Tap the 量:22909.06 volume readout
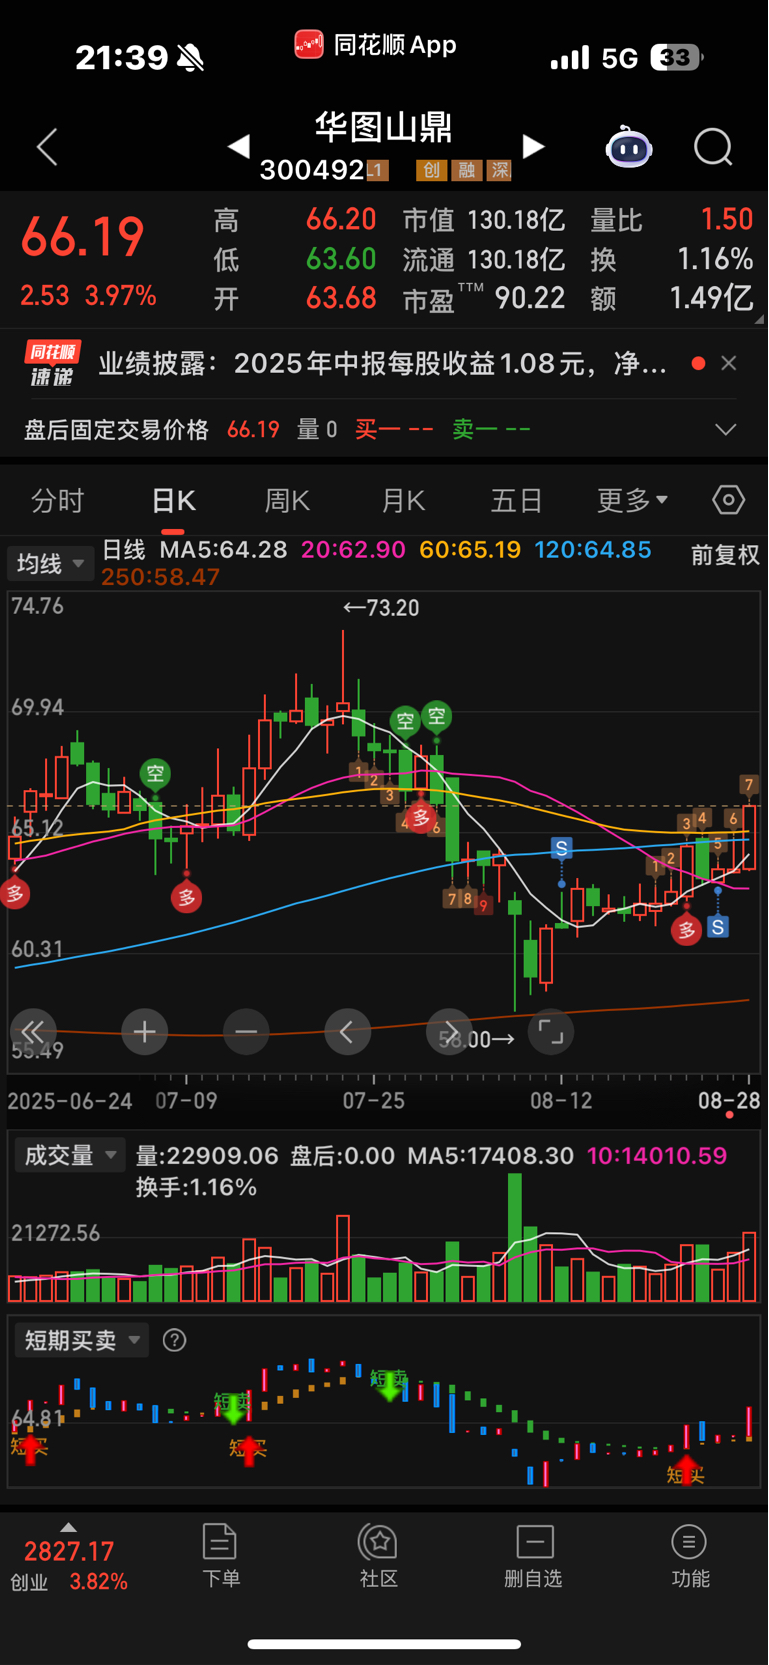Image resolution: width=769 pixels, height=1665 pixels. tap(207, 1156)
